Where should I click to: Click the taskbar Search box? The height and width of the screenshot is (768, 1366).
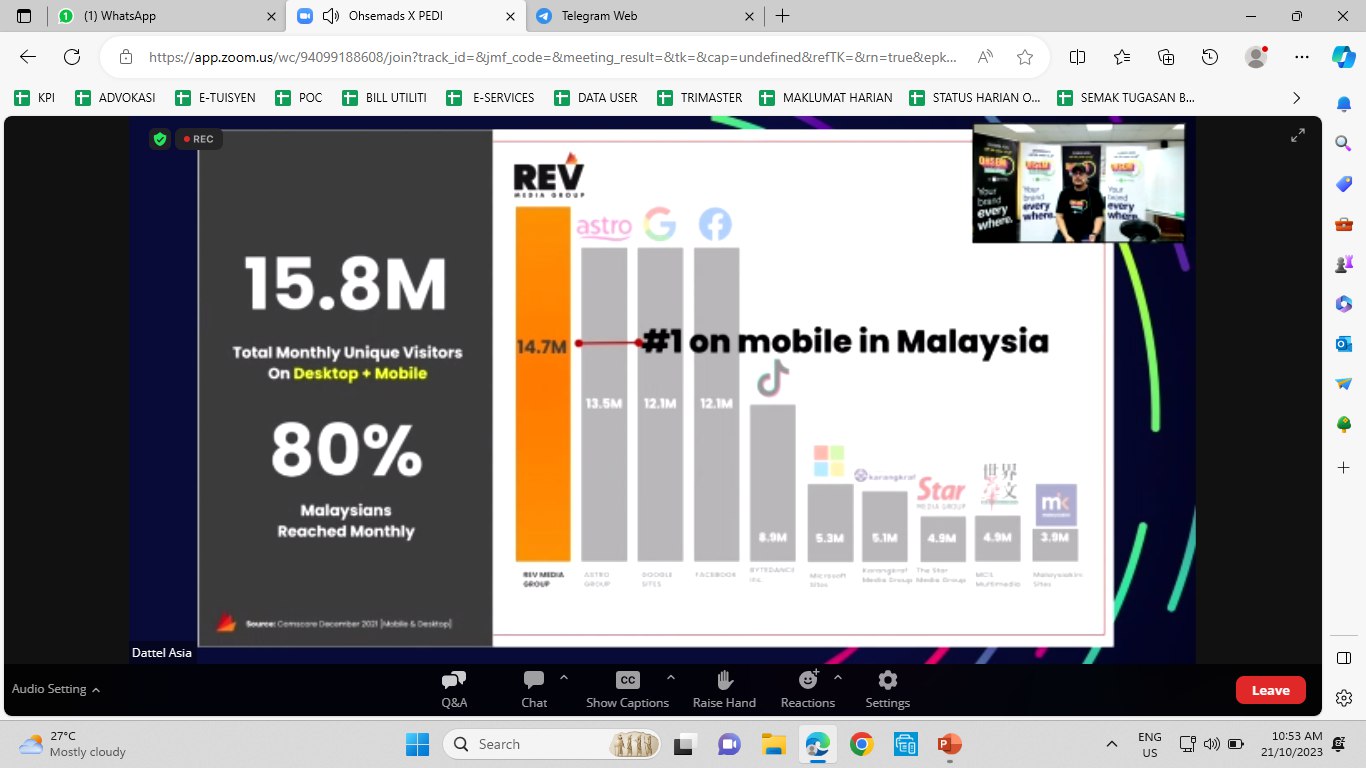point(553,744)
